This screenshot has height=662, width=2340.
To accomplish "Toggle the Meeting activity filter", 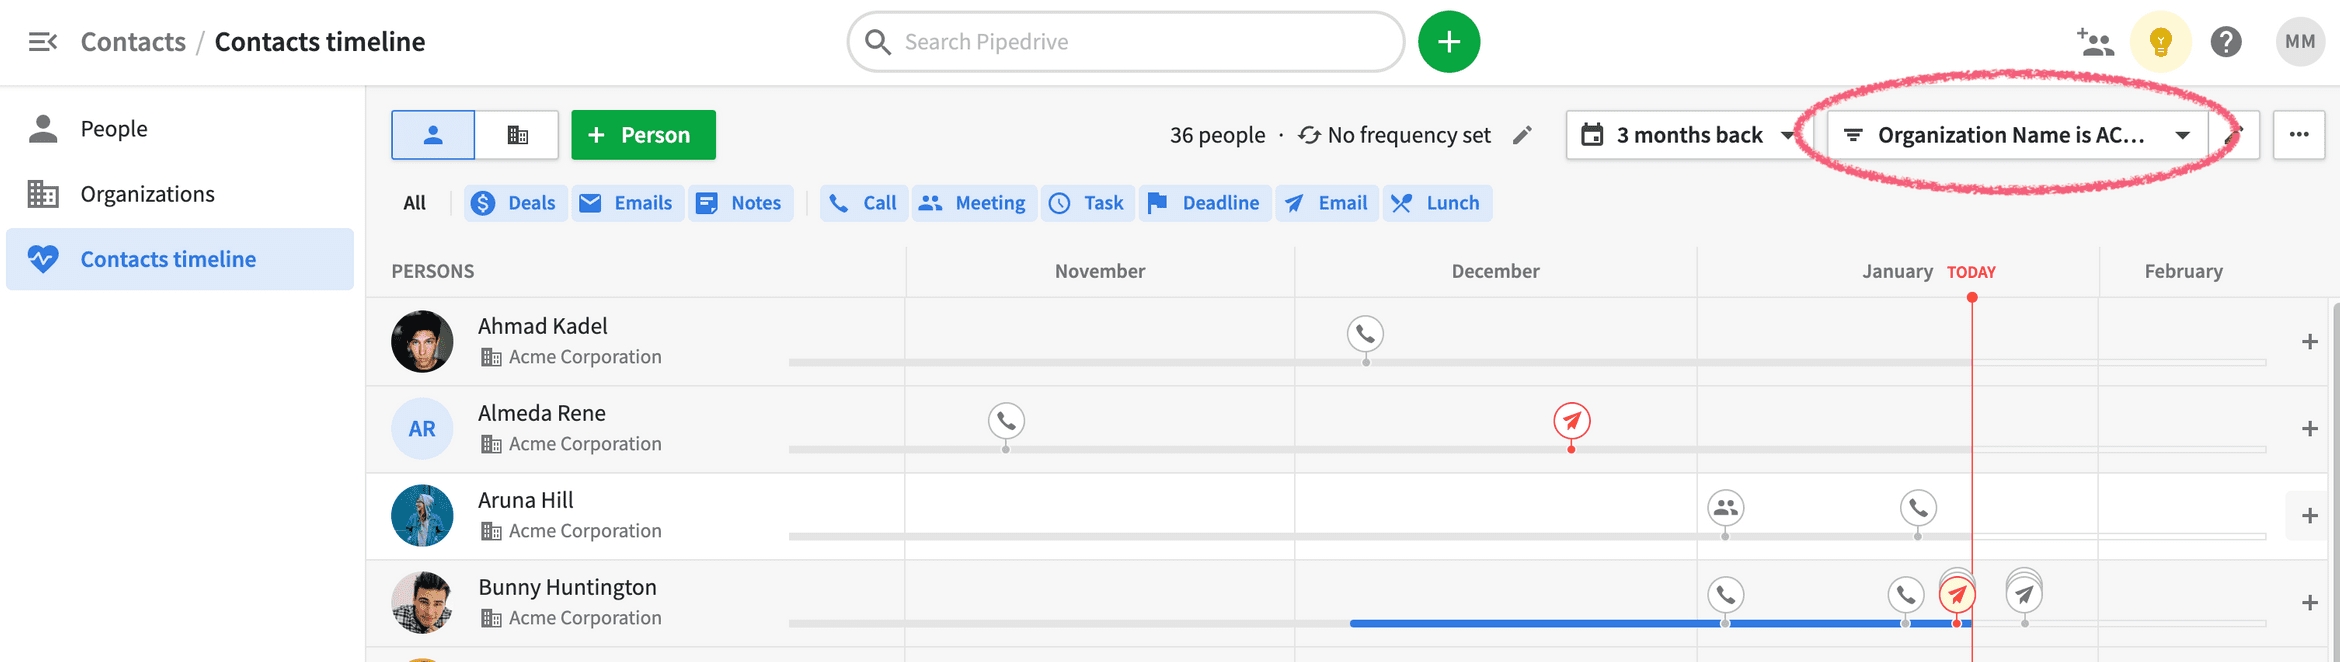I will pyautogui.click(x=973, y=203).
